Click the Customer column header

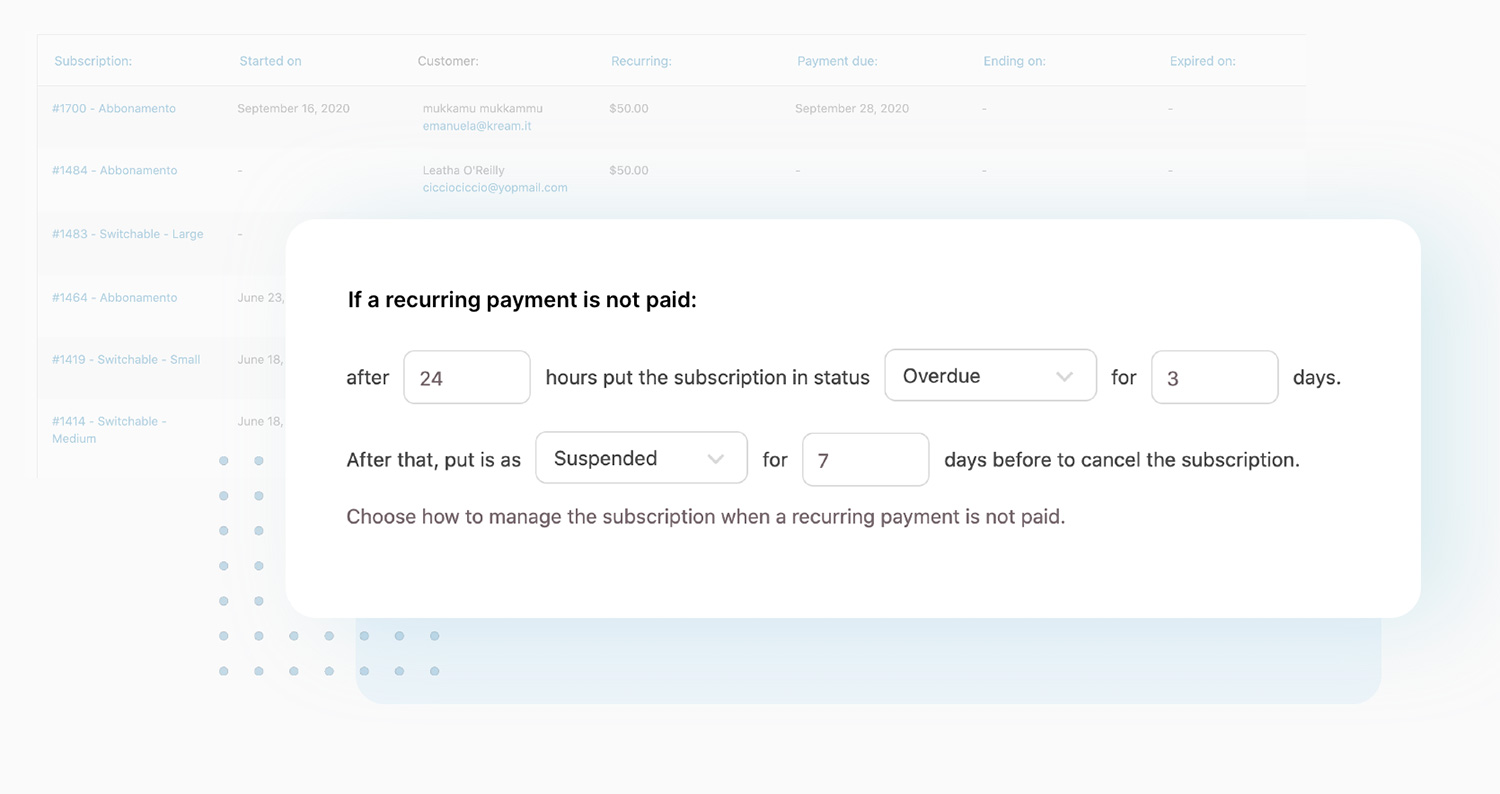pos(448,60)
